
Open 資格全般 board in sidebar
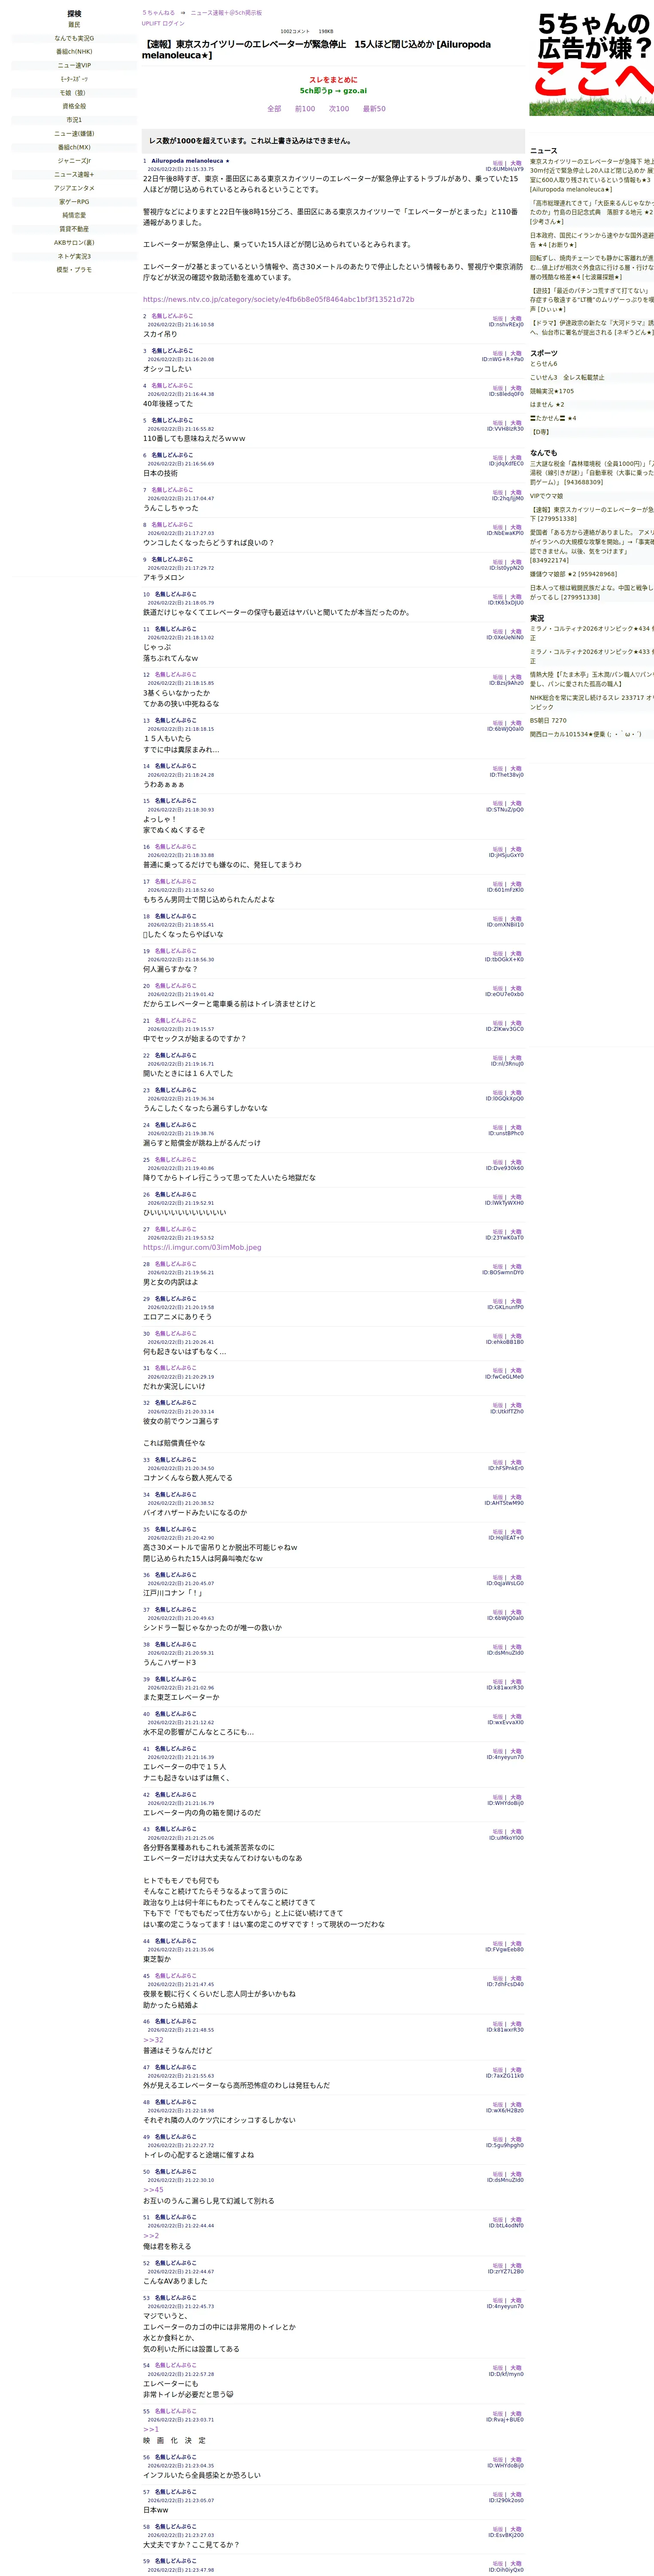(x=74, y=106)
